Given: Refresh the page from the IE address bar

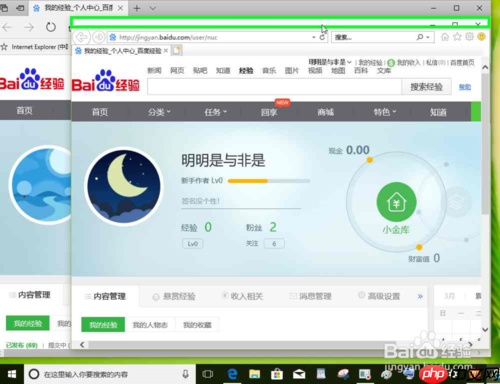Looking at the screenshot, I should [322, 37].
